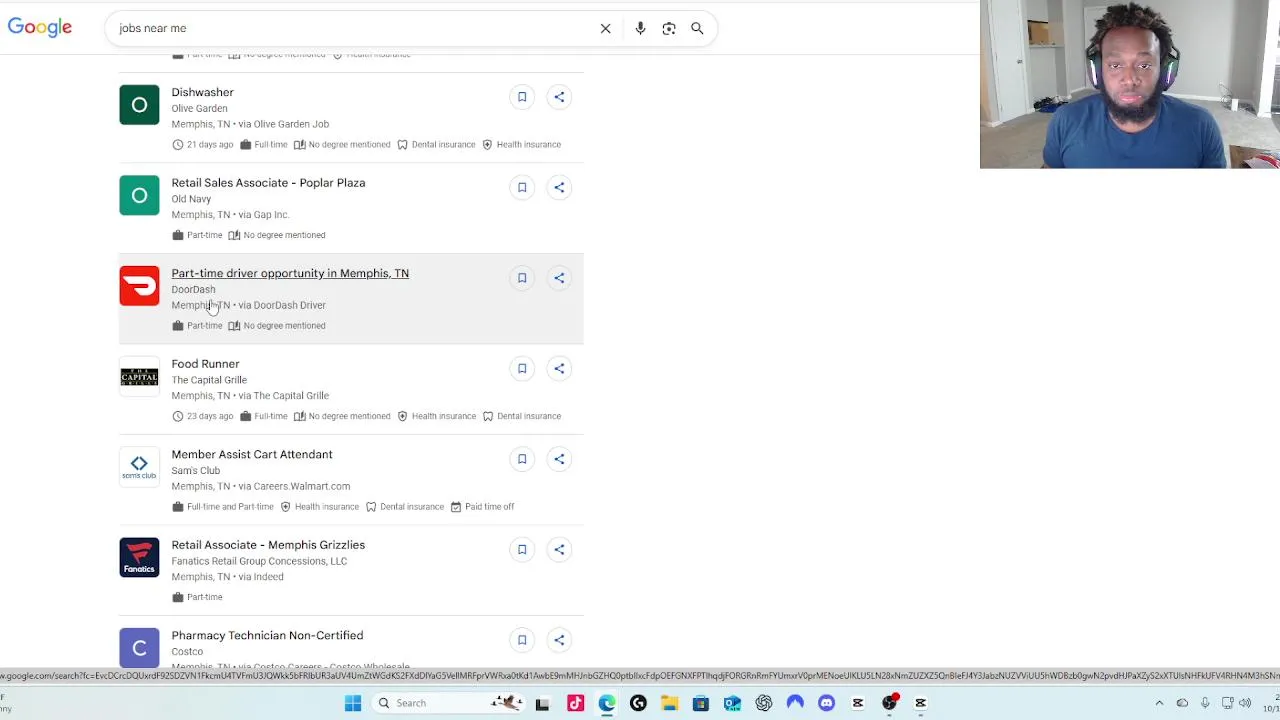Open Pharmacy Technician Non-Certified listing
Viewport: 1280px width, 720px height.
[267, 635]
